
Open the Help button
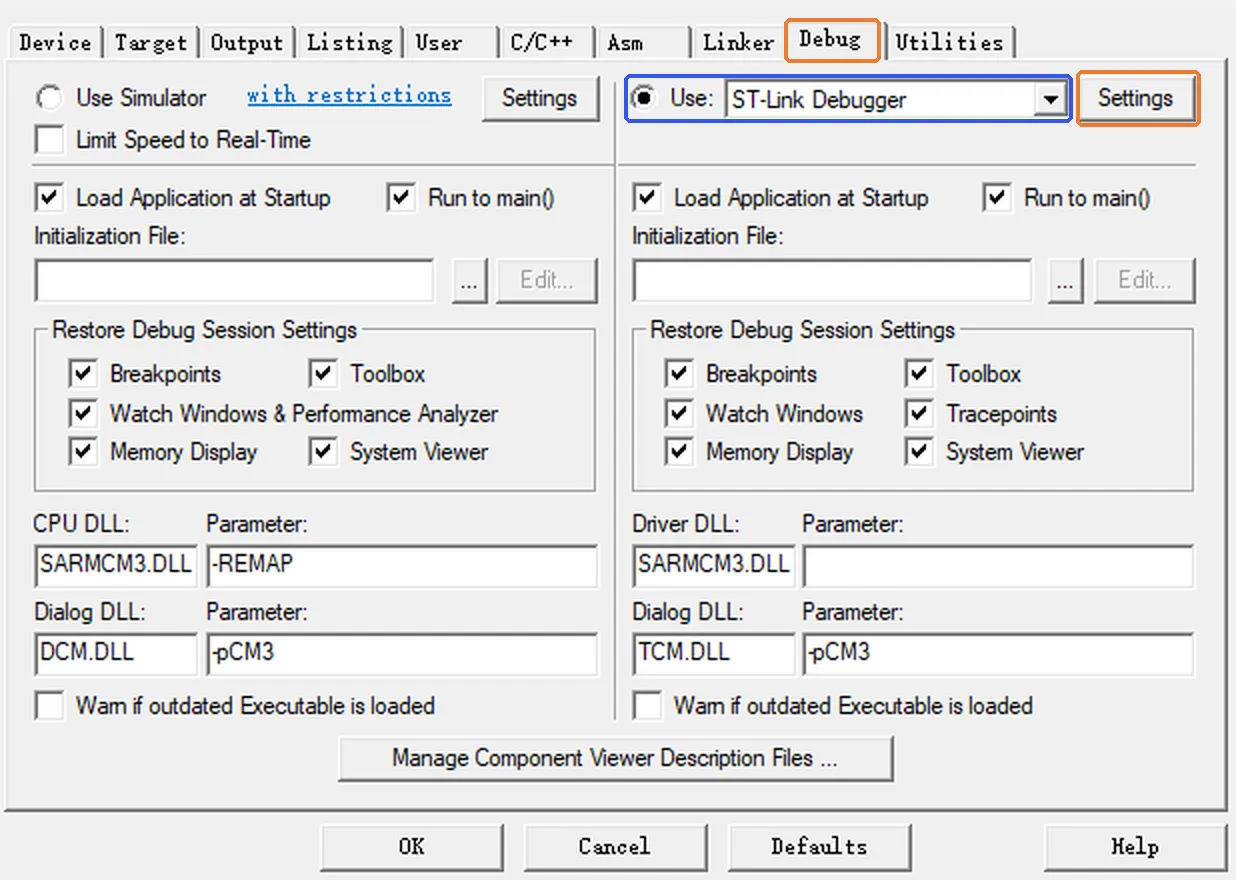click(x=1135, y=847)
